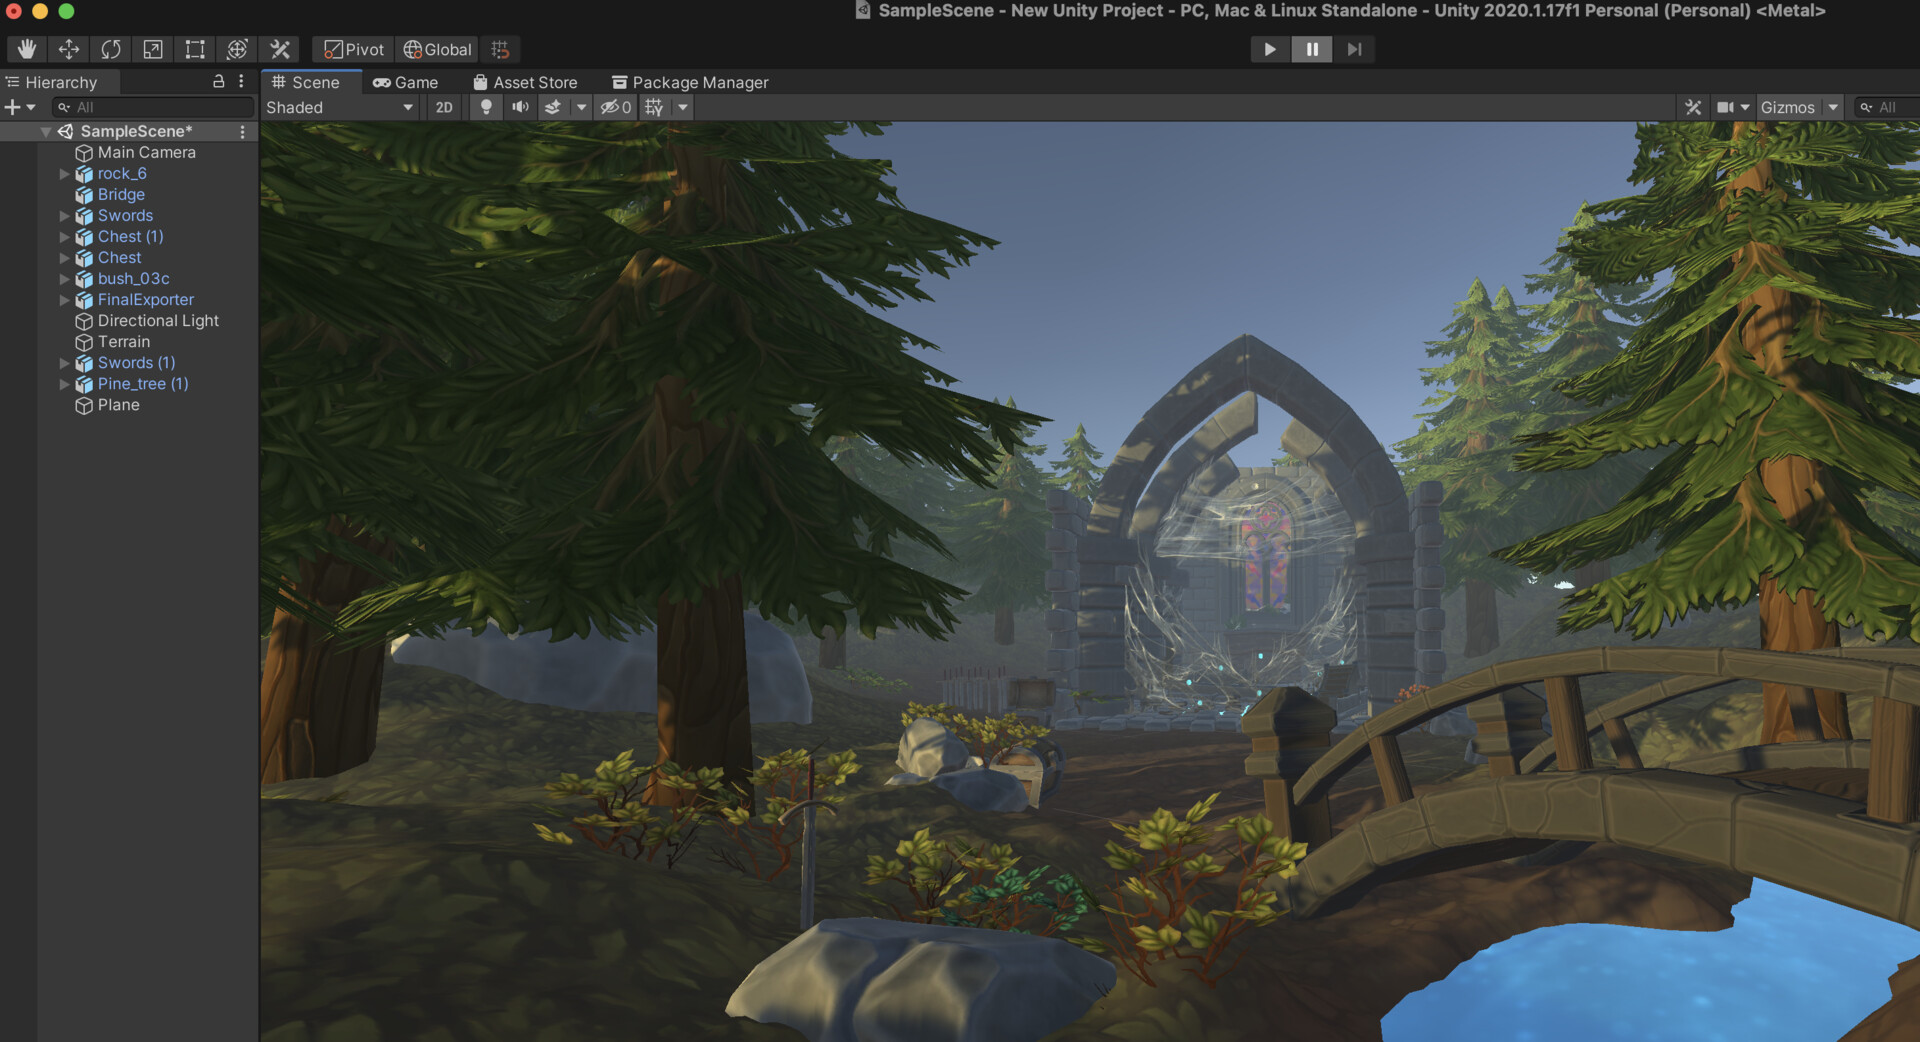This screenshot has width=1920, height=1042.
Task: Expand the Pine_tree (1) hierarchy item
Action: tap(64, 384)
